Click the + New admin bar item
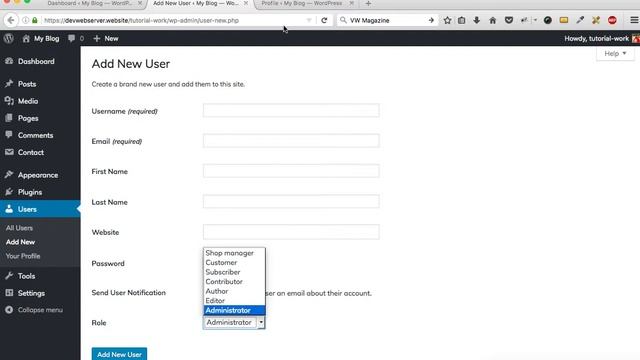This screenshot has width=640, height=360. [106, 38]
